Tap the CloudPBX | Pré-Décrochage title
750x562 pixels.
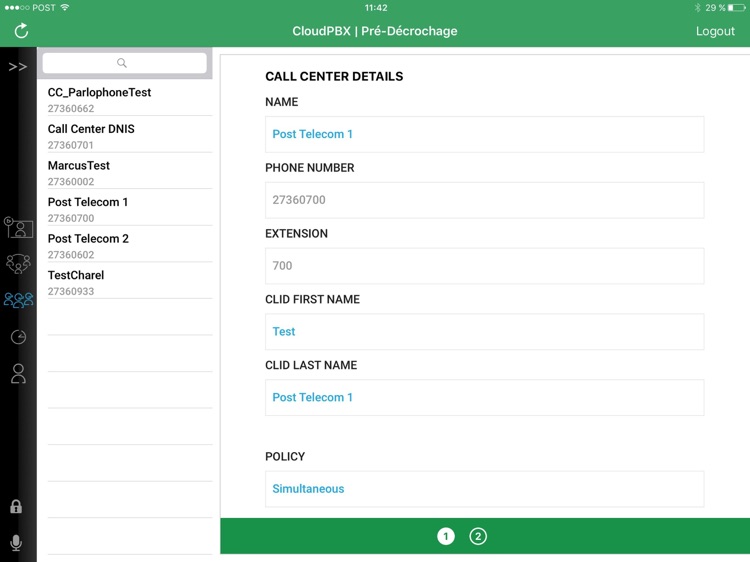click(x=375, y=31)
